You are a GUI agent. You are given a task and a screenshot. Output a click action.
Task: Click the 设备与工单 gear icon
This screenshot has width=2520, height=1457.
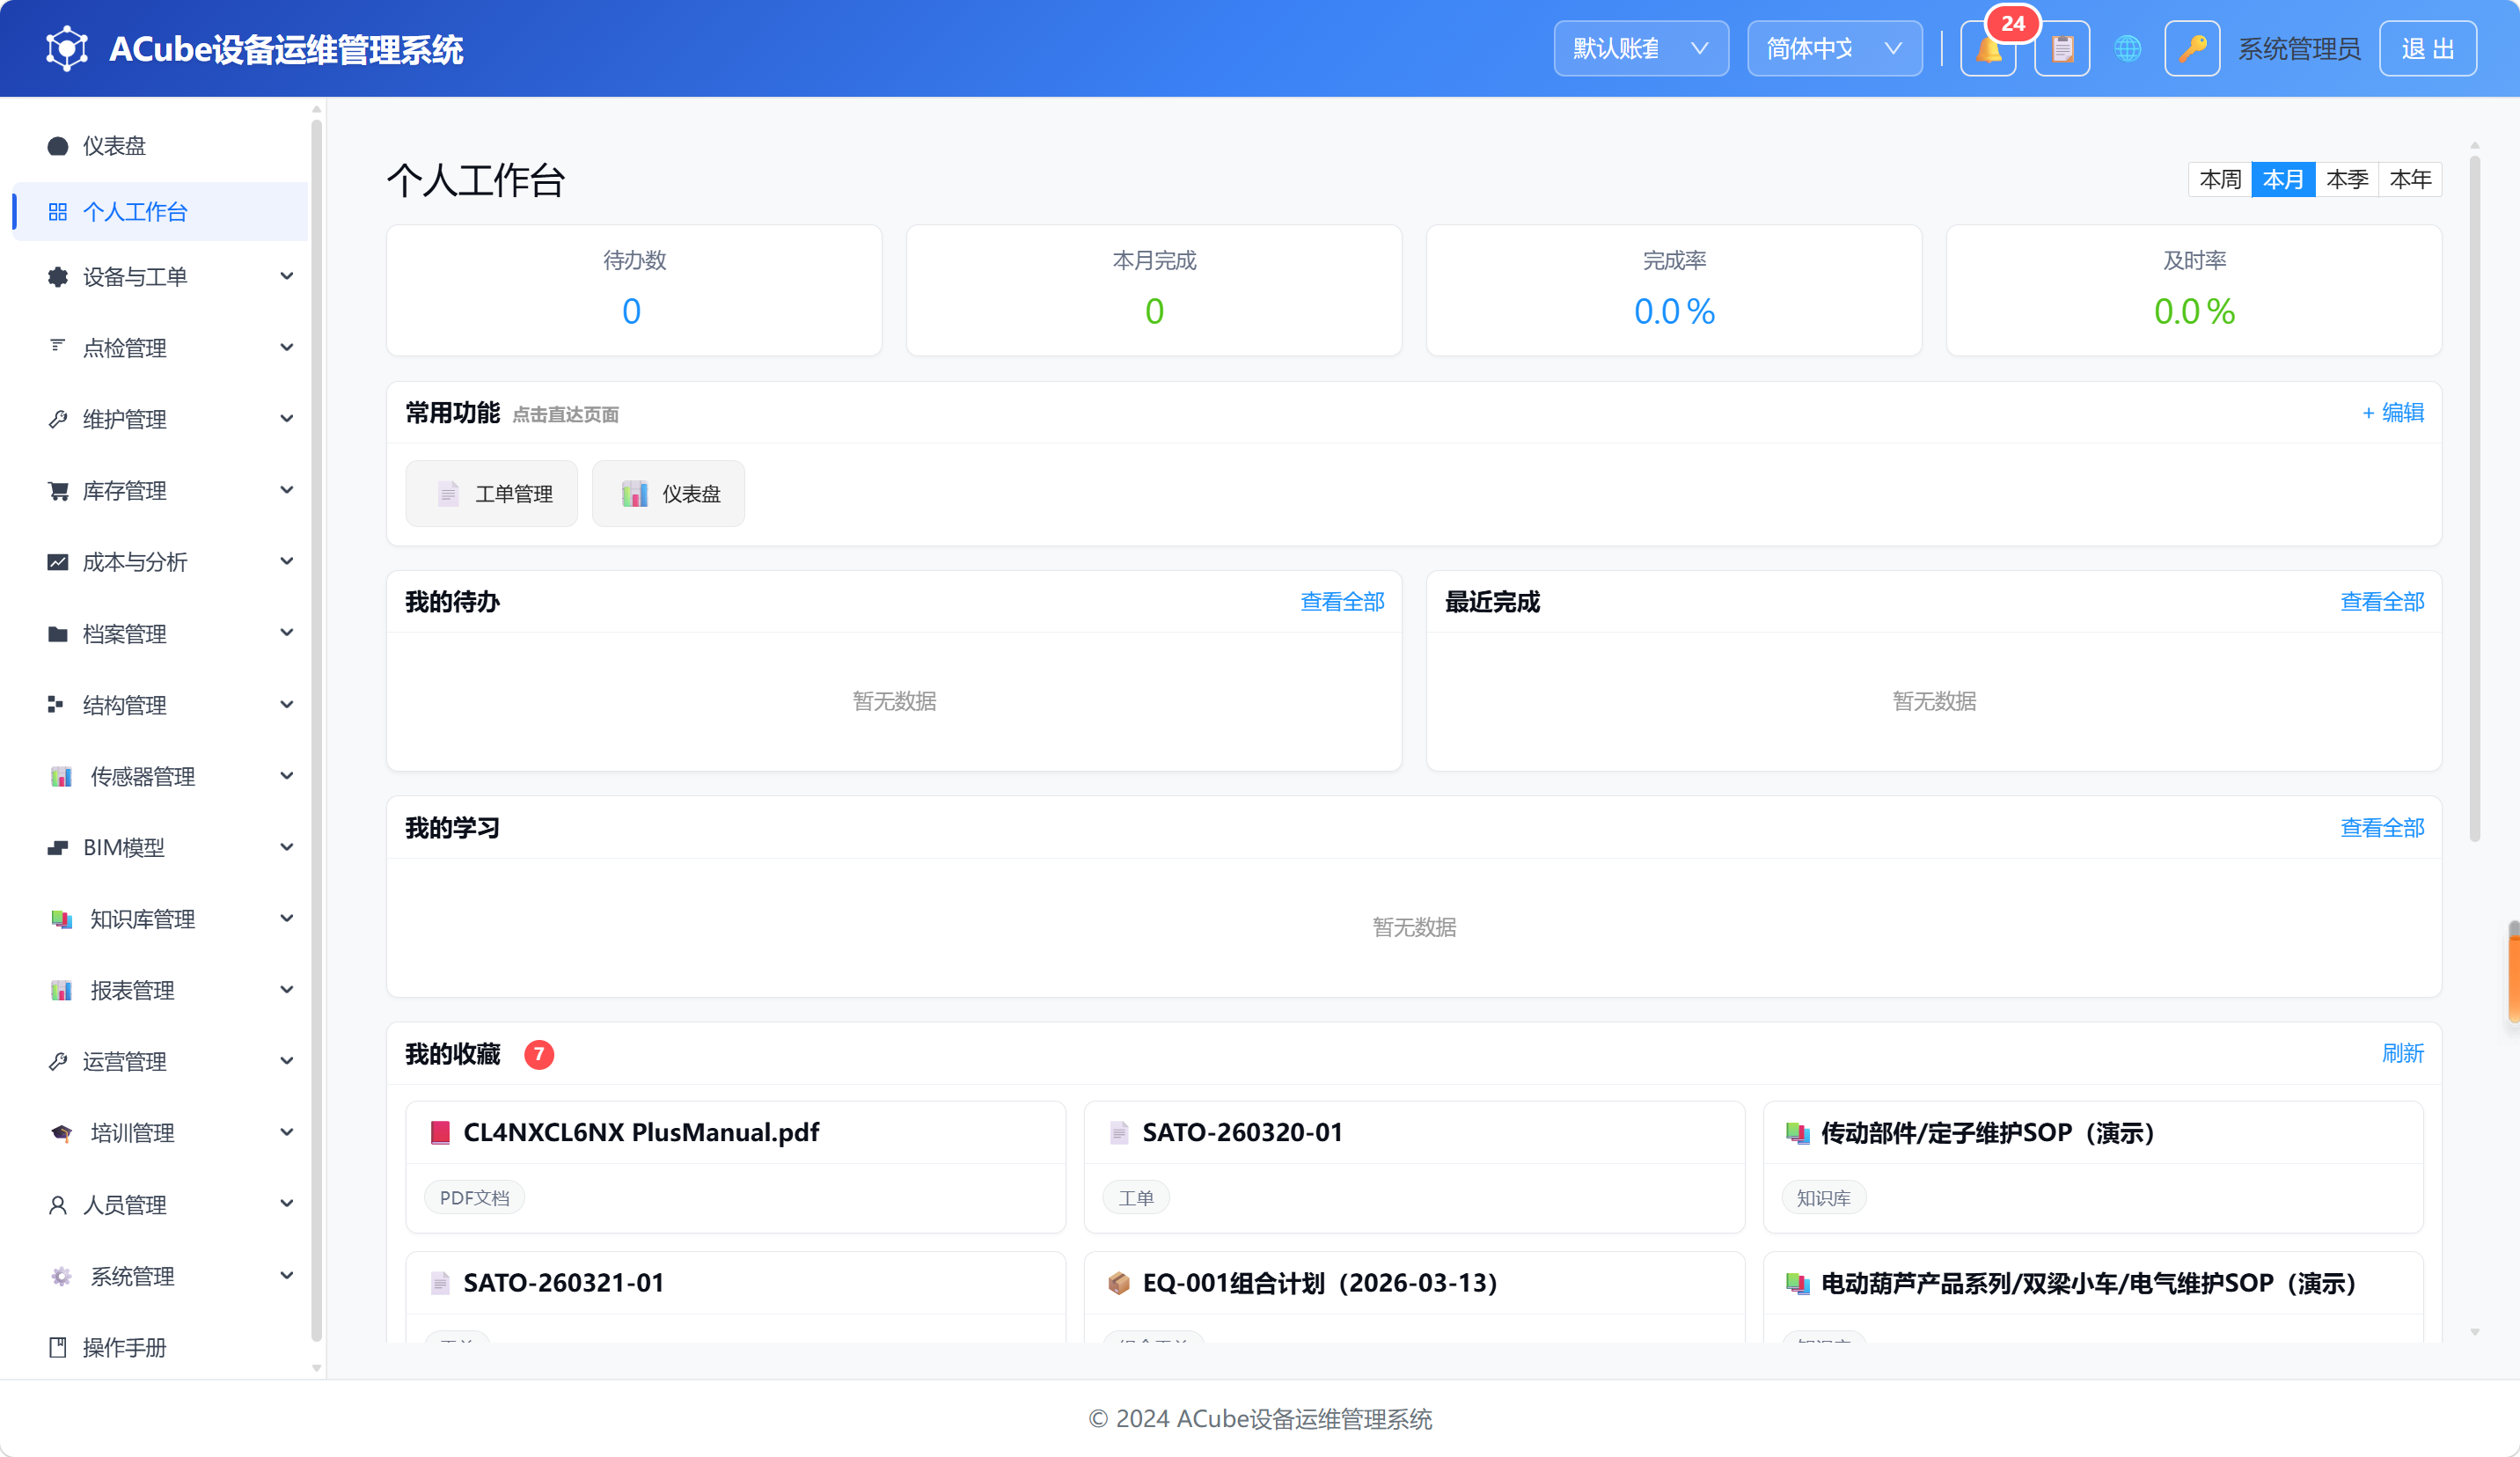pos(58,277)
